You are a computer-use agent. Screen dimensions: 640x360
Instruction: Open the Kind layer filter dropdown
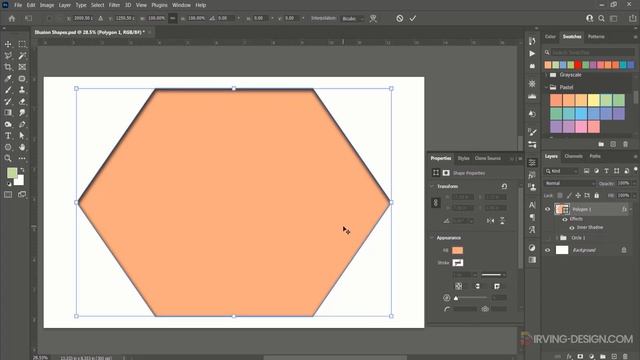(x=562, y=171)
